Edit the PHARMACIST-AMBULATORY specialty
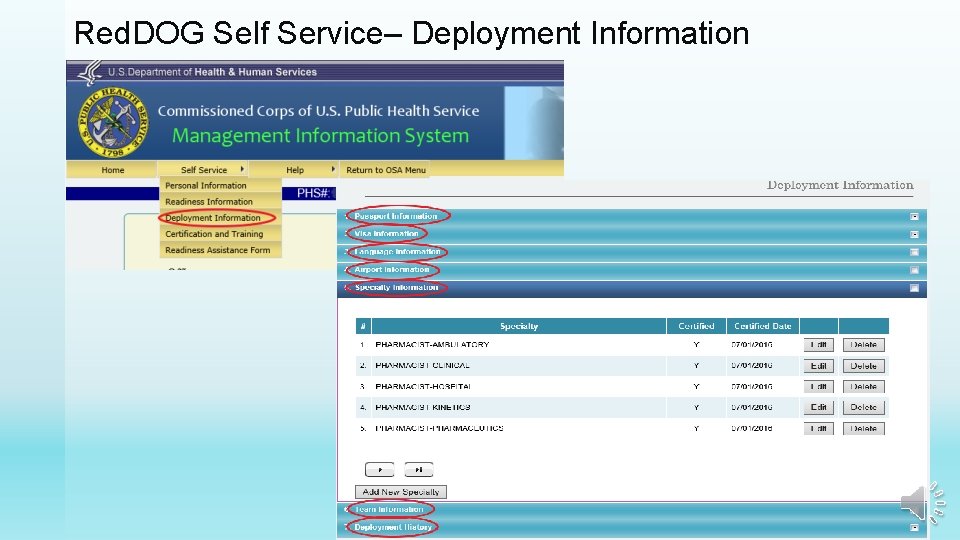The width and height of the screenshot is (960, 540). 819,345
